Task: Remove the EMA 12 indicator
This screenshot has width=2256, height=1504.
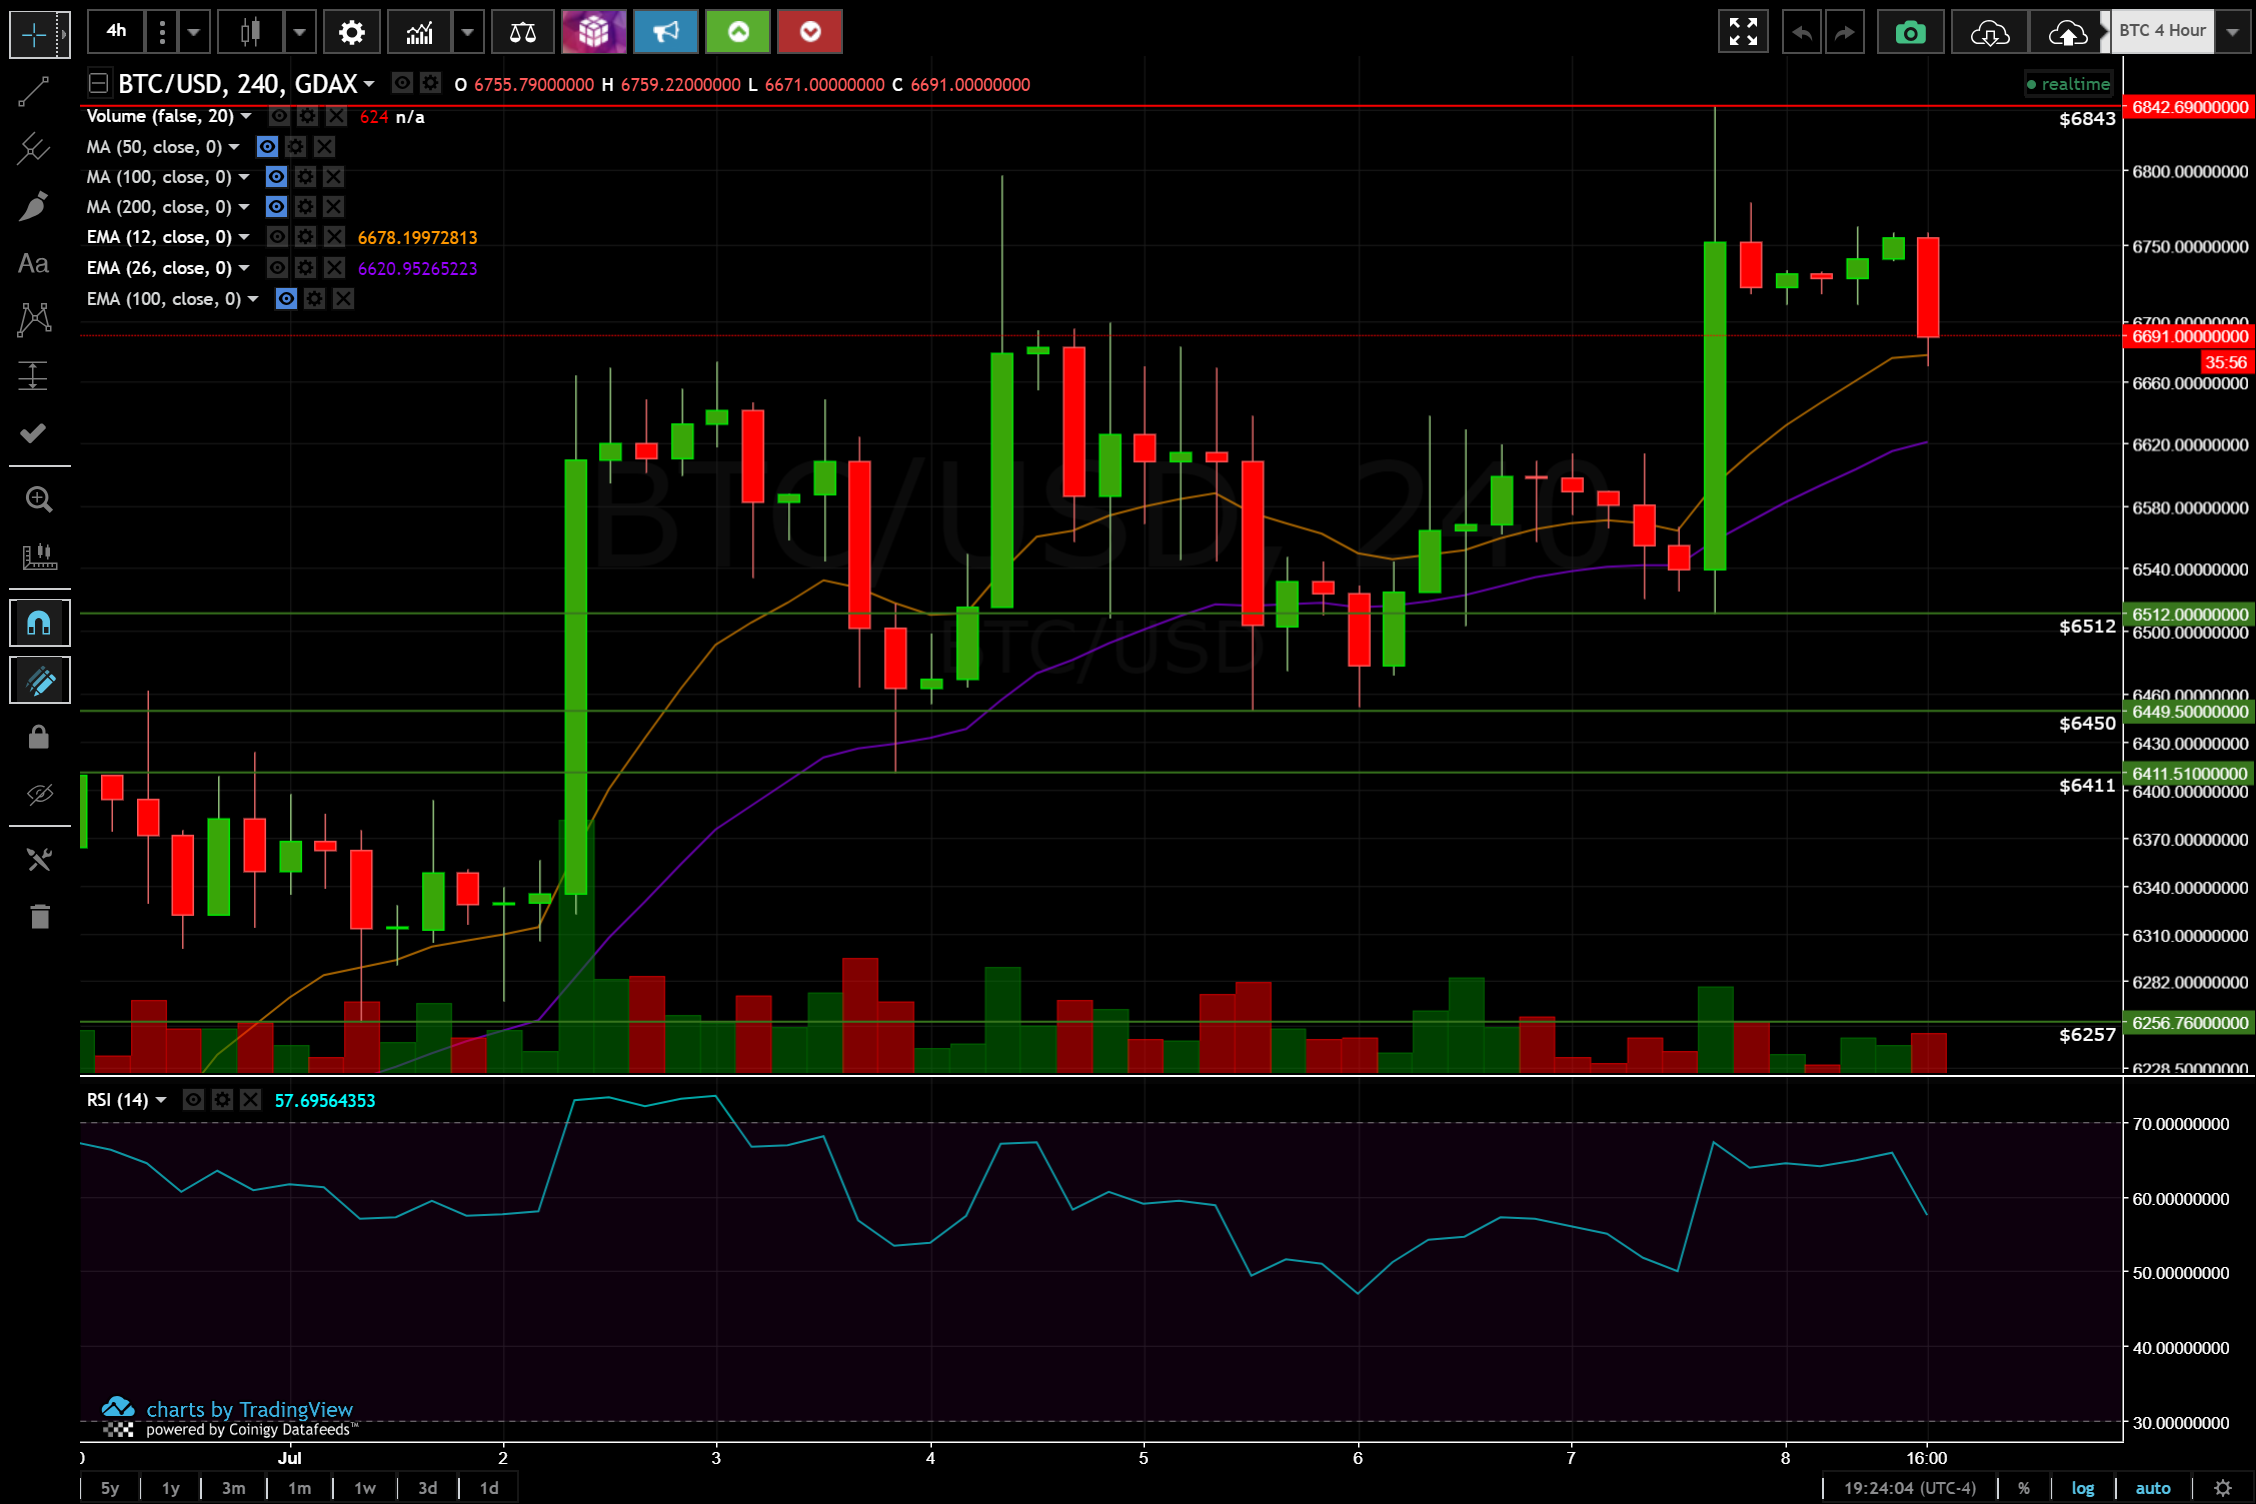Action: click(335, 237)
